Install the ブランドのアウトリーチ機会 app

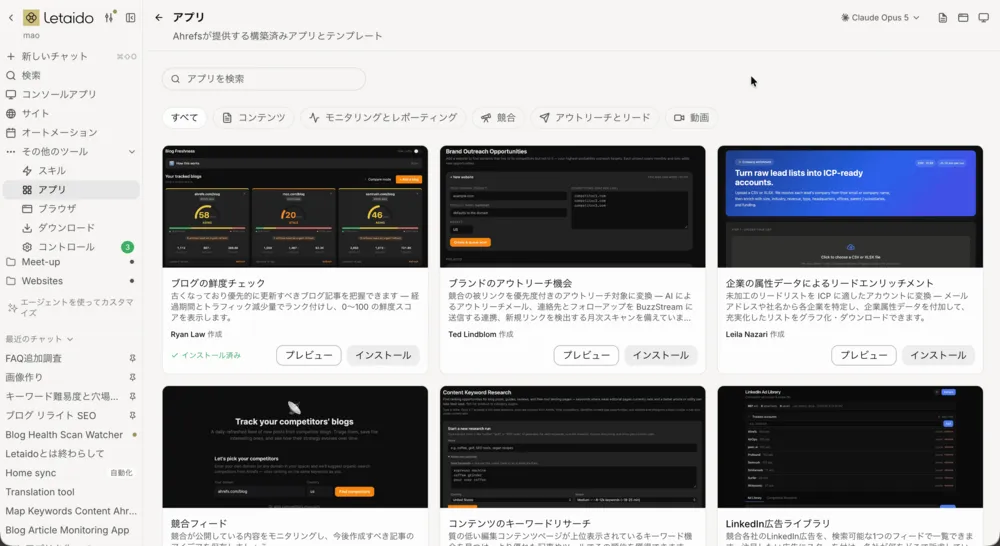tap(661, 355)
